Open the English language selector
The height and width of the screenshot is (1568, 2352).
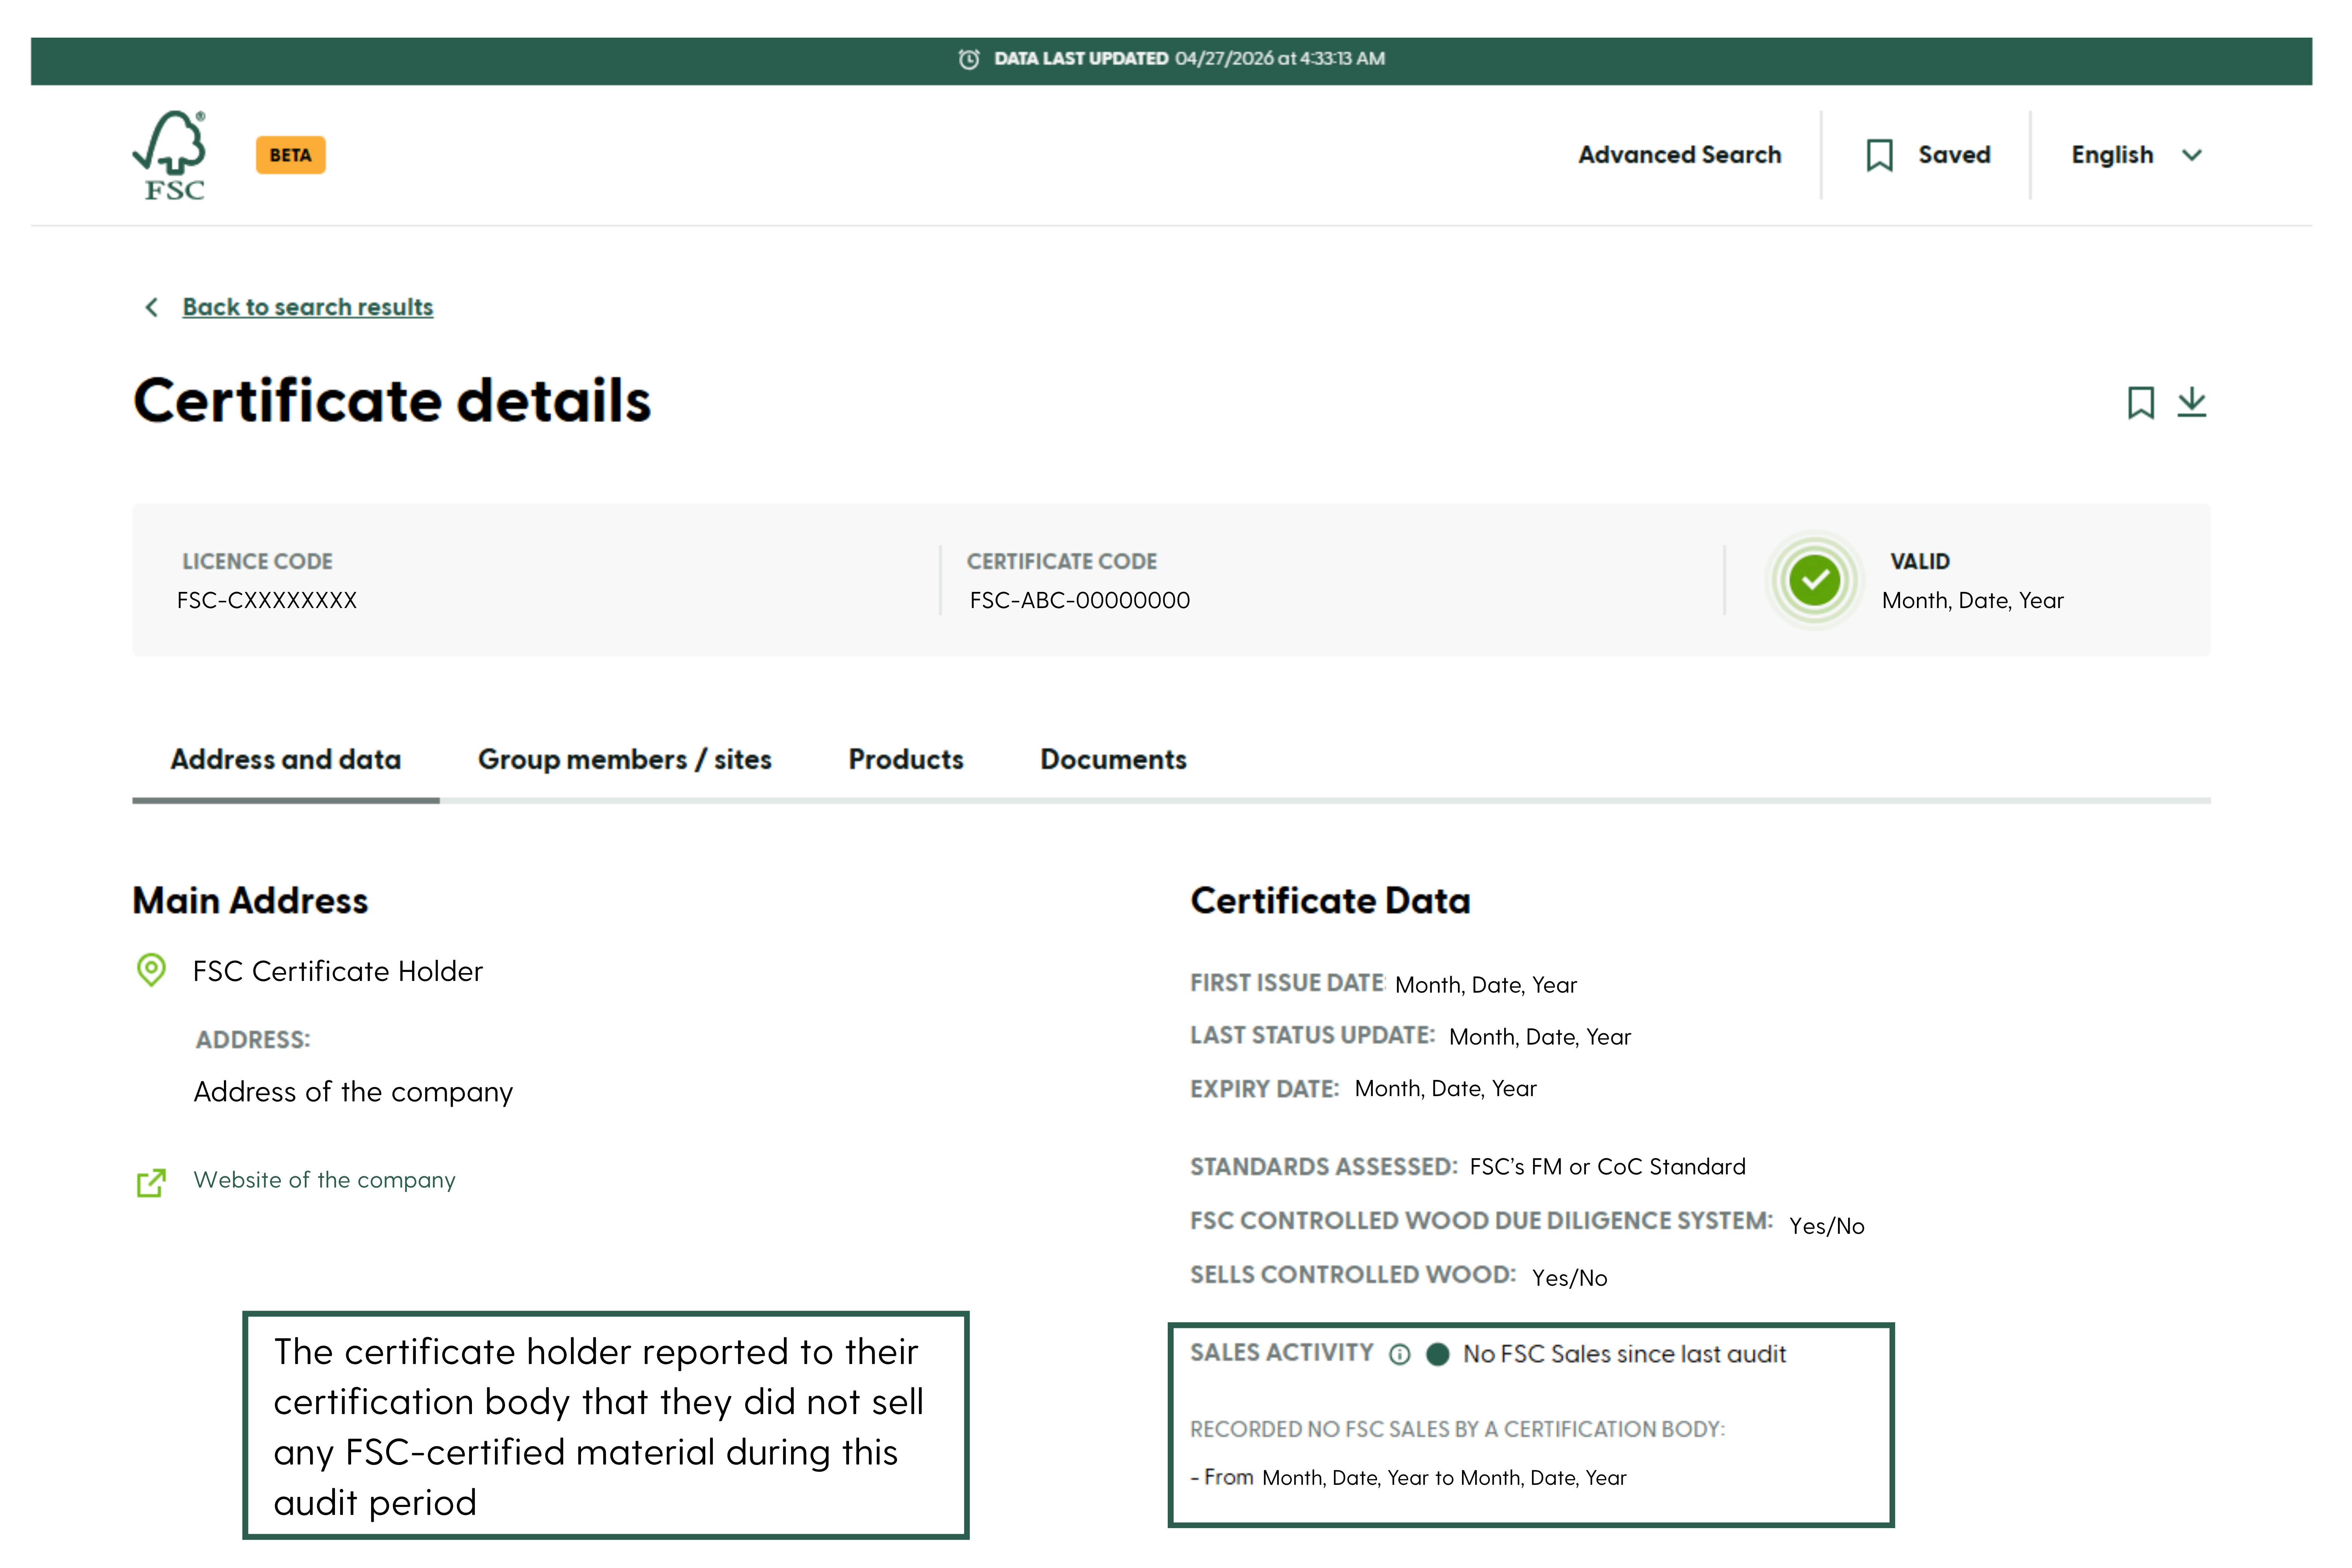pos(2112,155)
